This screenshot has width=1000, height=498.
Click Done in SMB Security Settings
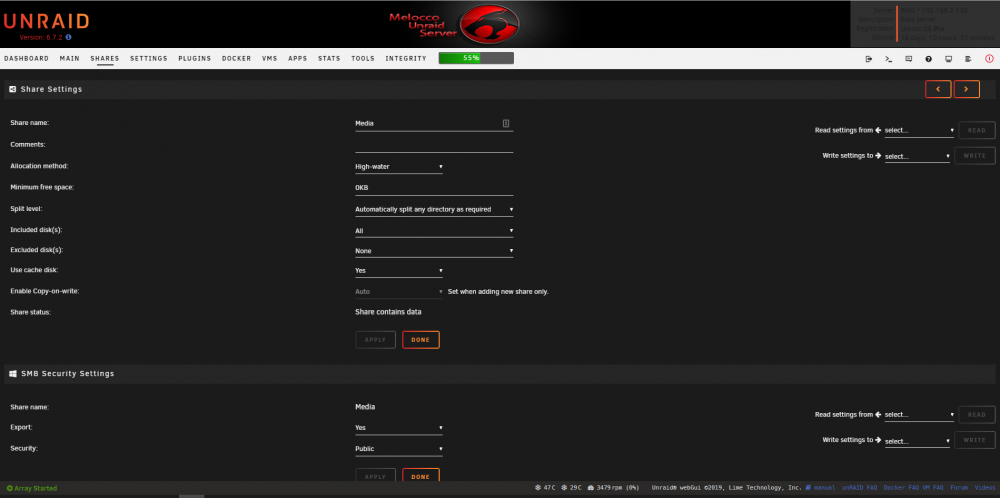pos(421,476)
